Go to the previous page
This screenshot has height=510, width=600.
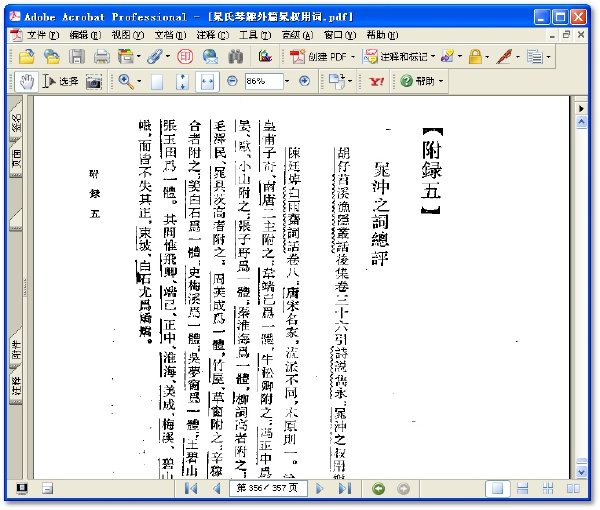[217, 489]
